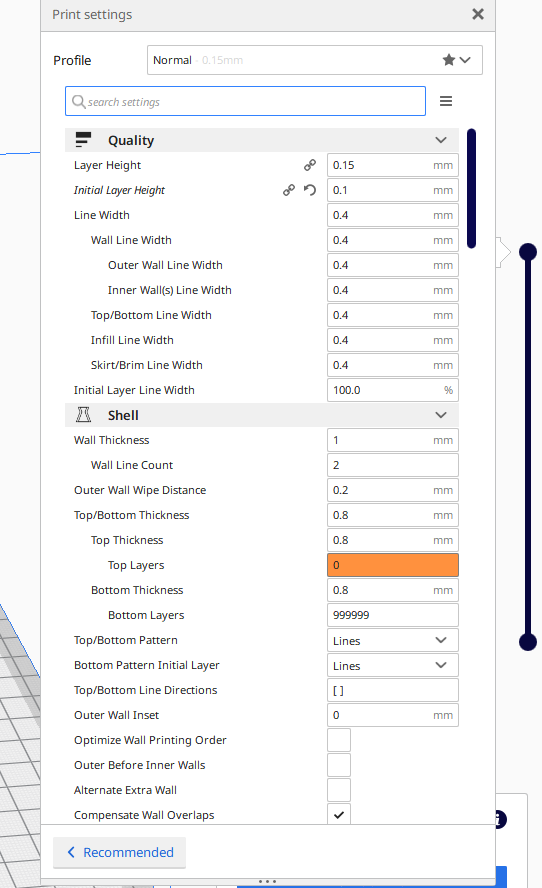542x888 pixels.
Task: Click the star icon in Profile box
Action: [449, 60]
